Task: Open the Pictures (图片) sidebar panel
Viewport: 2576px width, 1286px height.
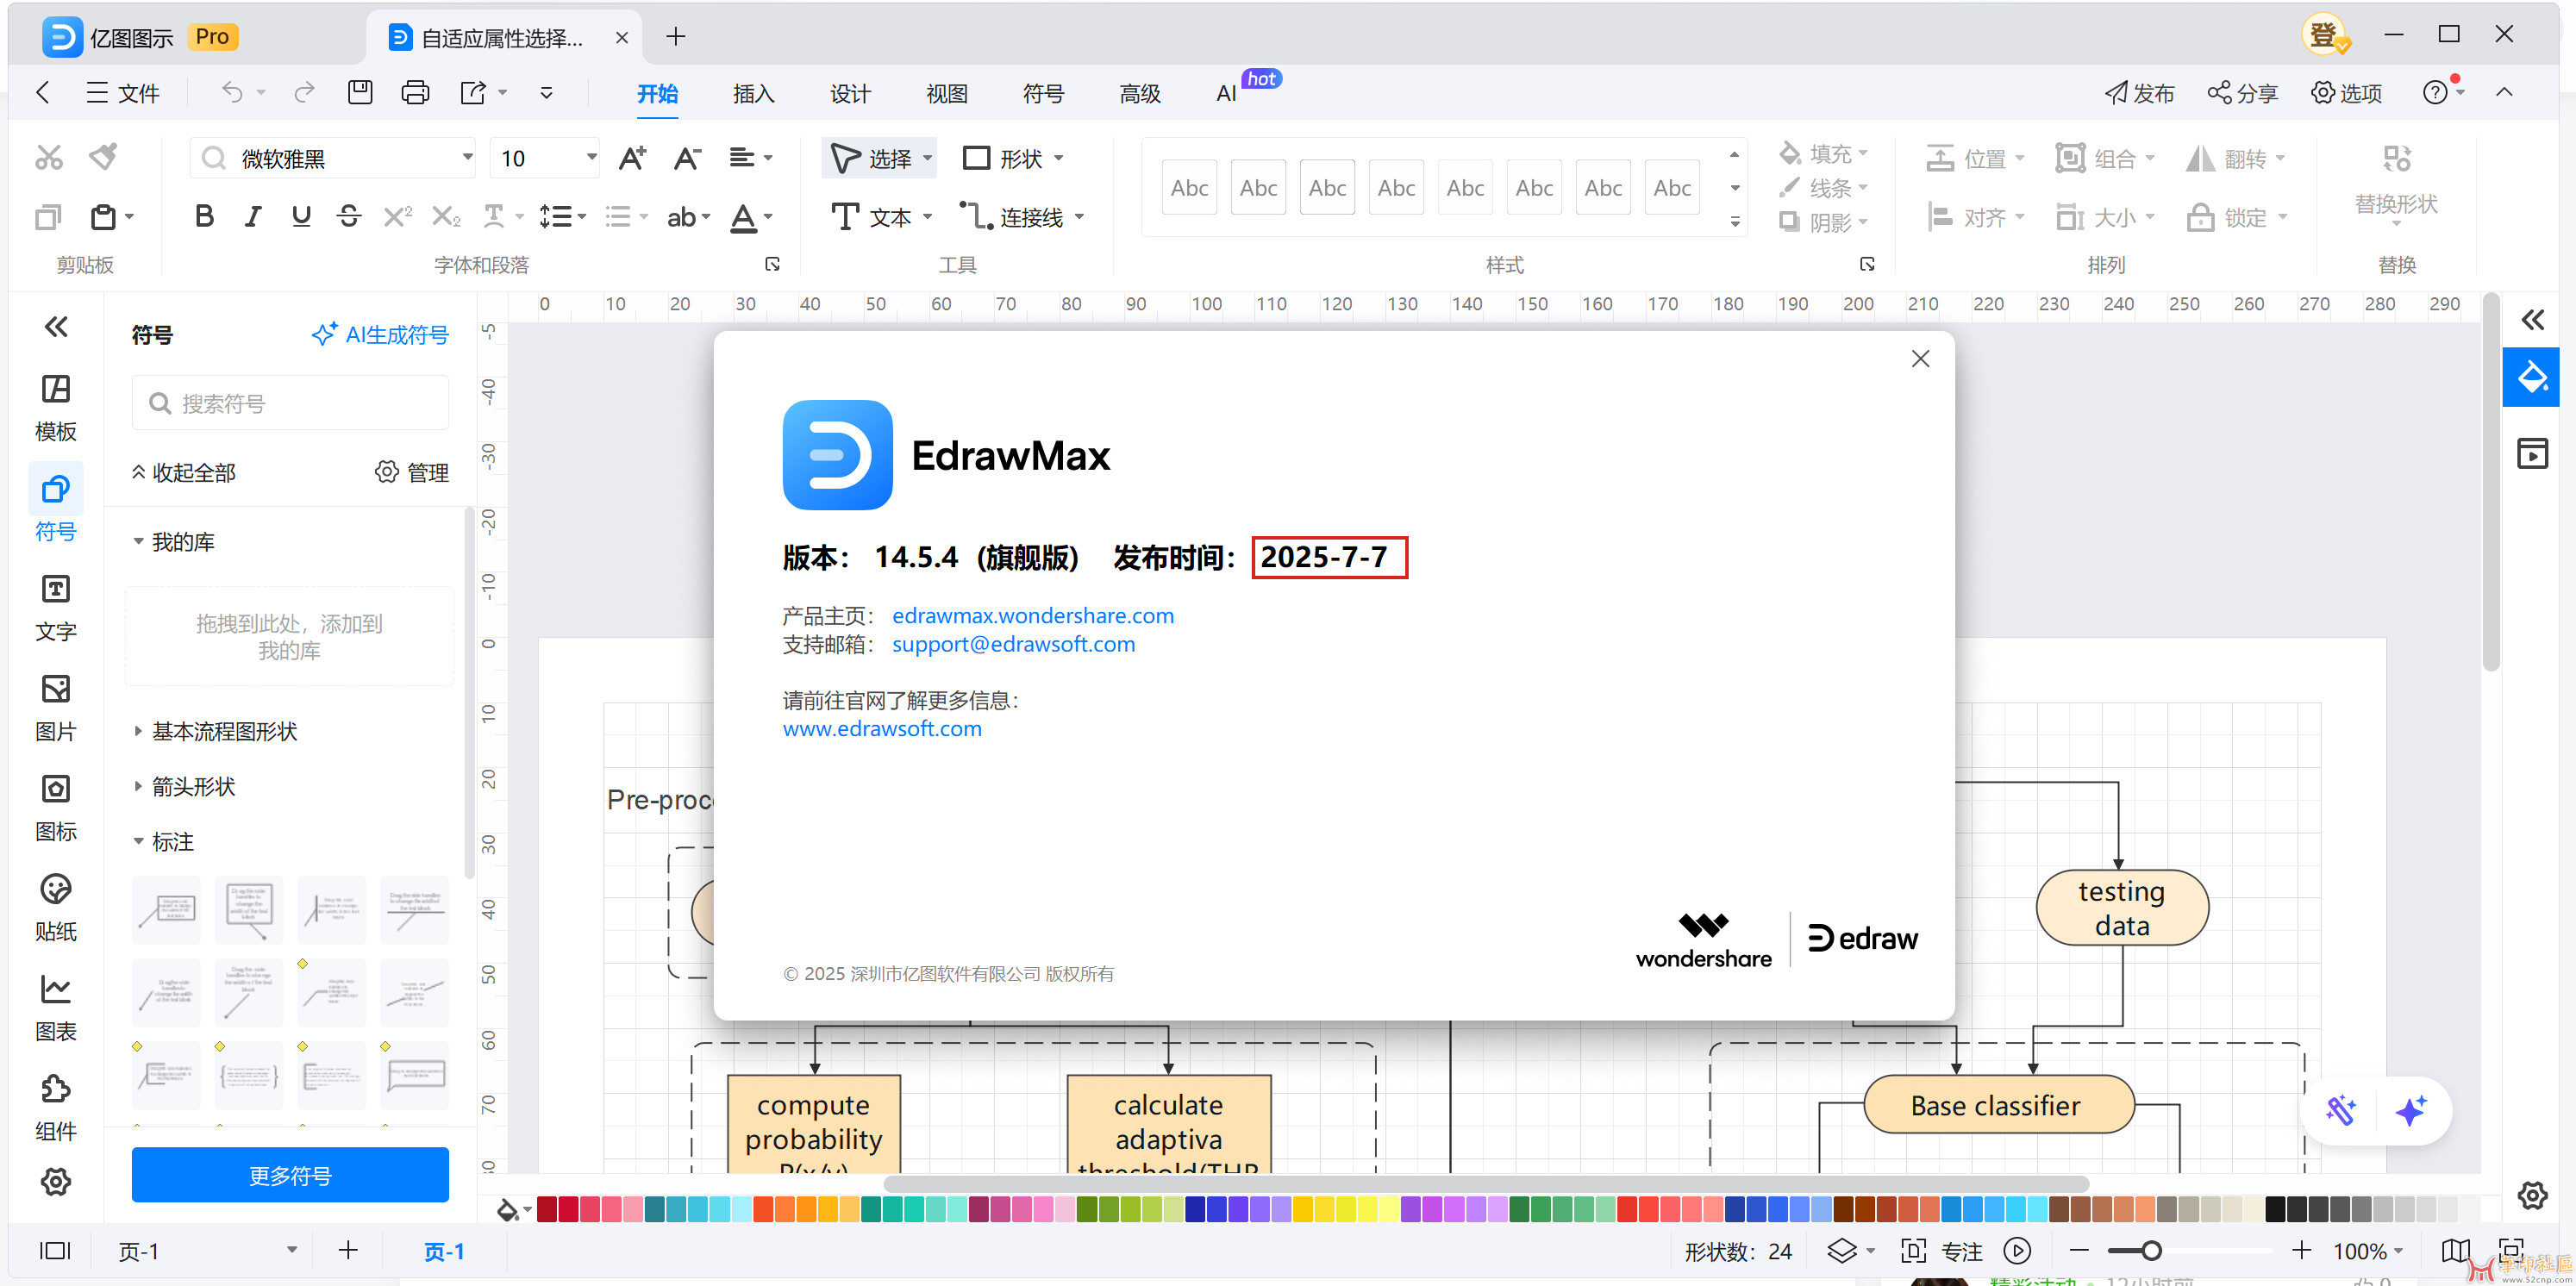Action: point(56,708)
